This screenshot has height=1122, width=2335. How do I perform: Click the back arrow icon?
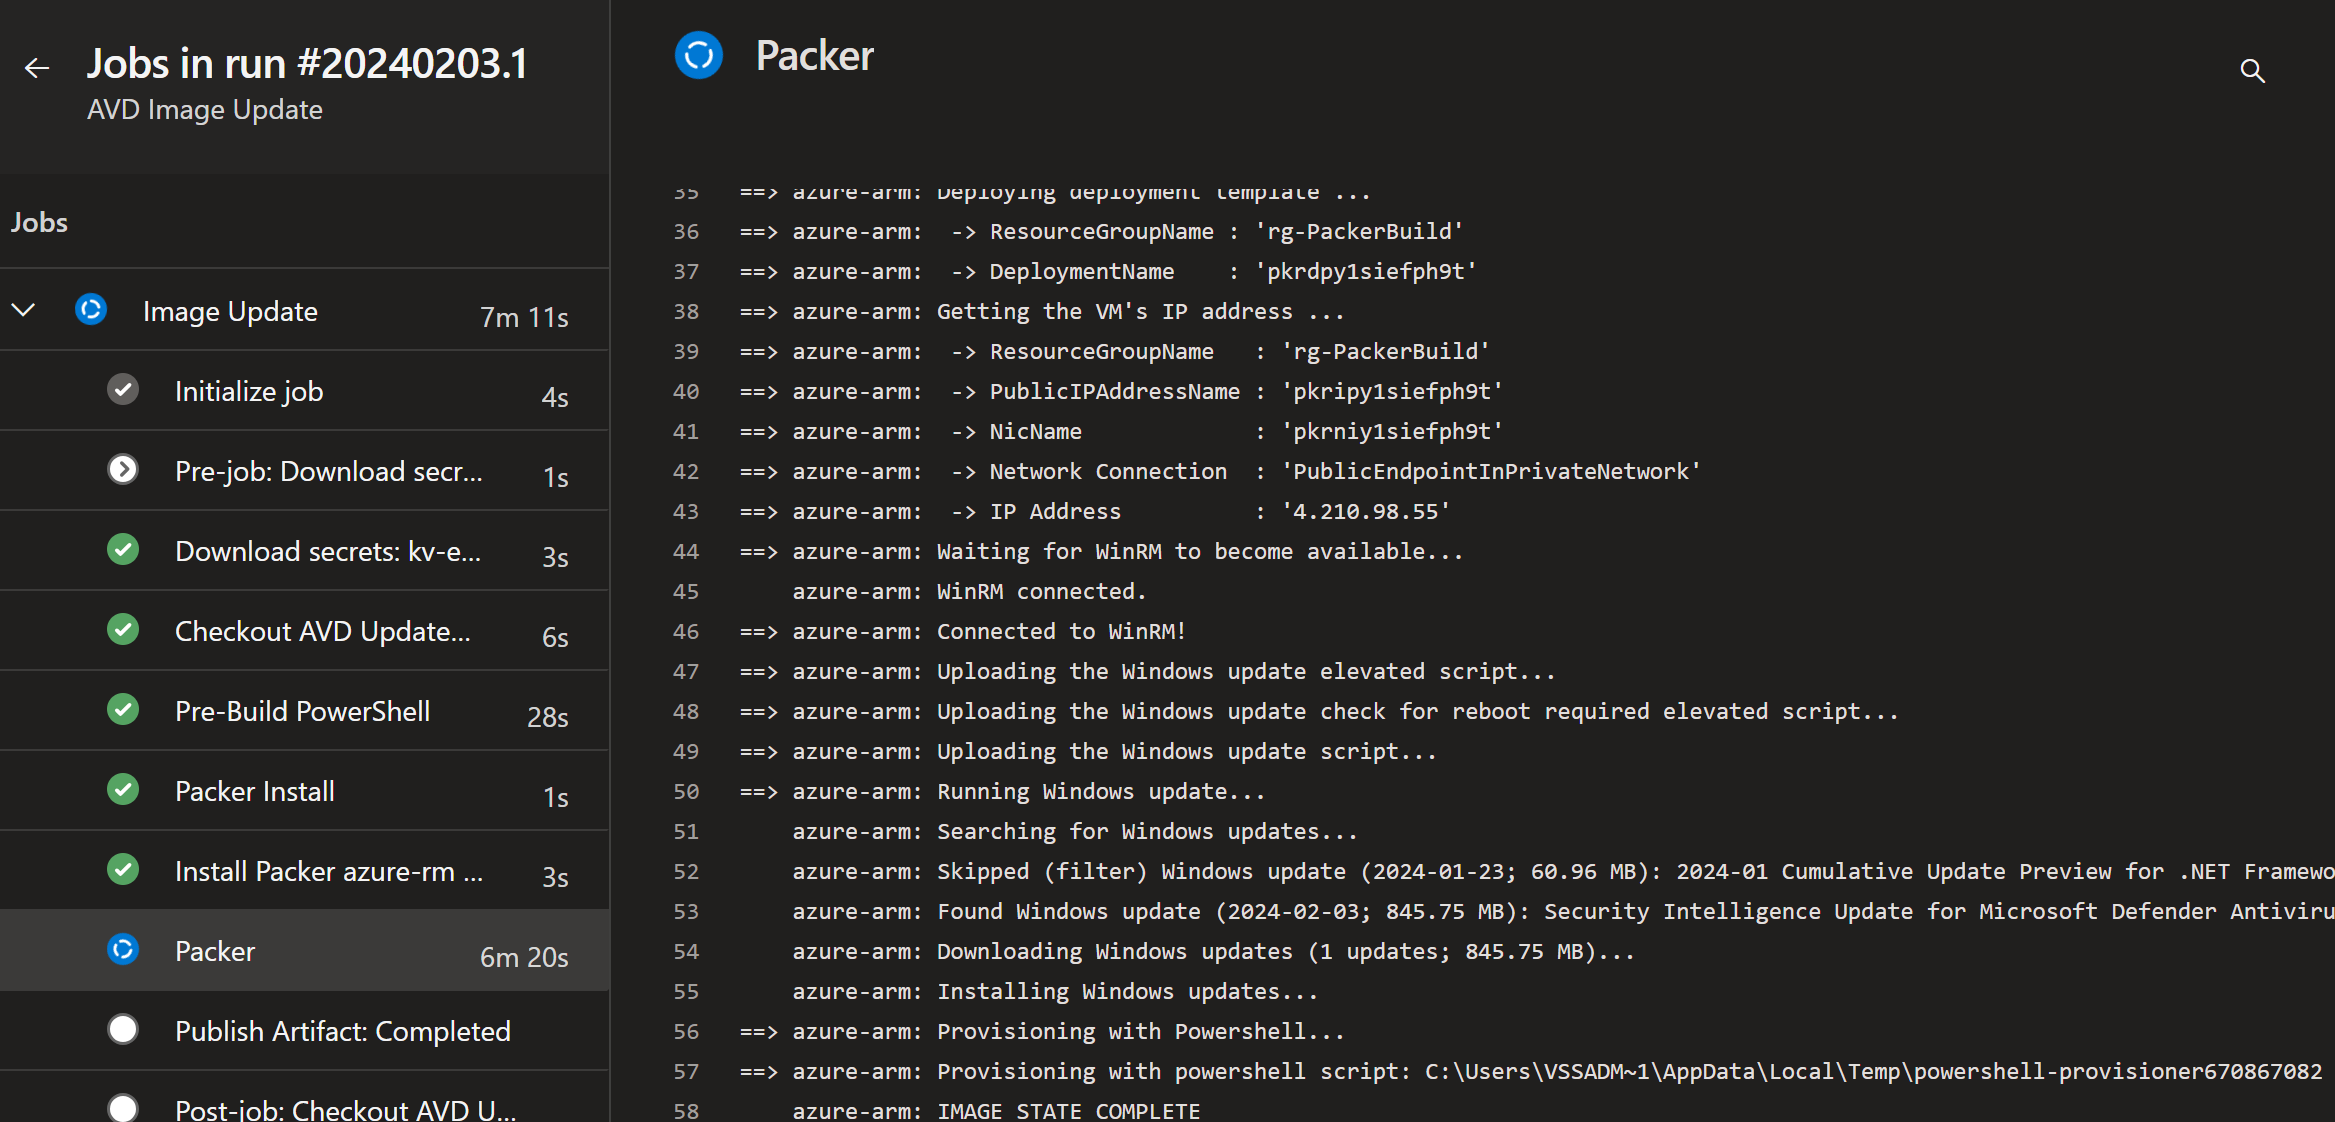click(37, 68)
